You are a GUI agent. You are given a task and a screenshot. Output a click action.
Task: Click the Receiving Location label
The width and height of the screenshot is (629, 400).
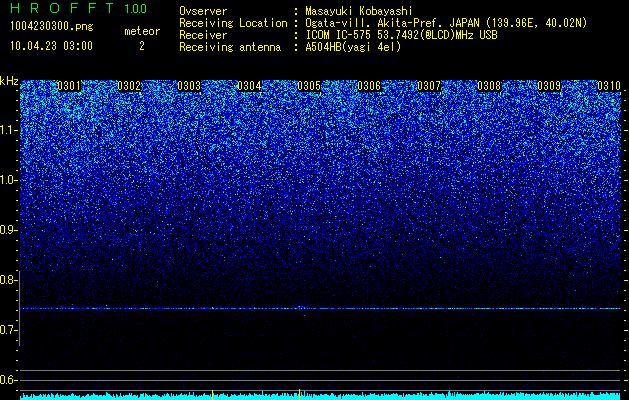coord(233,23)
